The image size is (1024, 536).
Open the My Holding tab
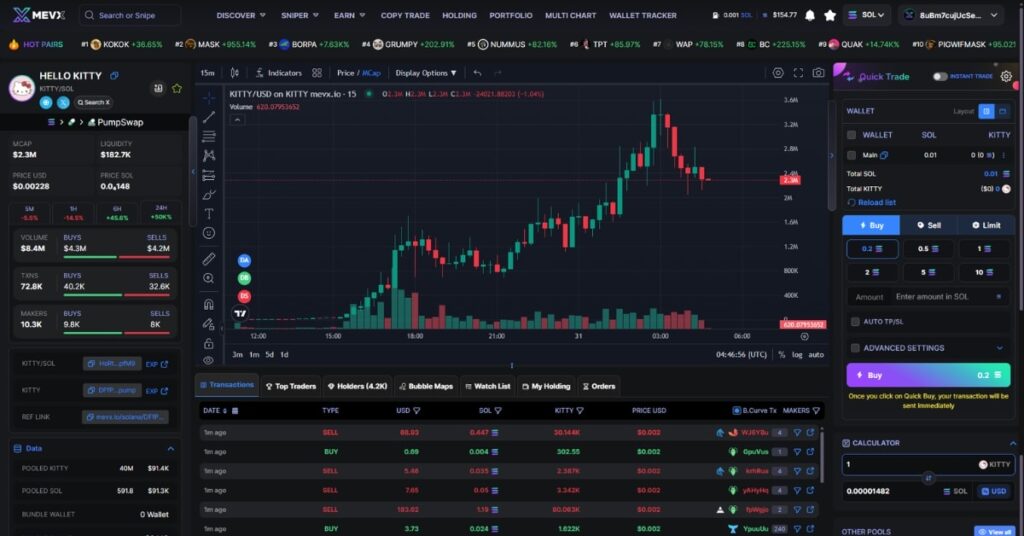point(546,386)
